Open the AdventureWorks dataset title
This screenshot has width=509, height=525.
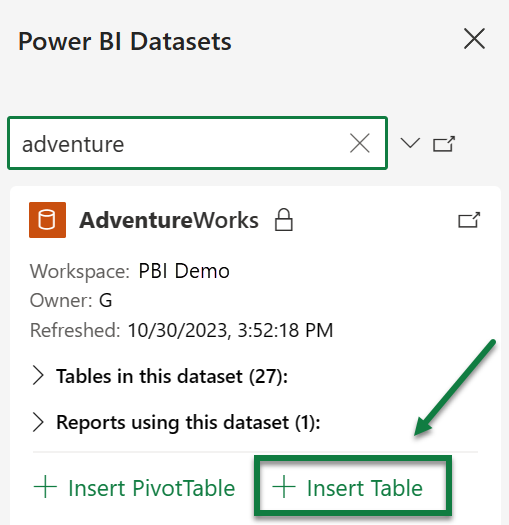169,220
